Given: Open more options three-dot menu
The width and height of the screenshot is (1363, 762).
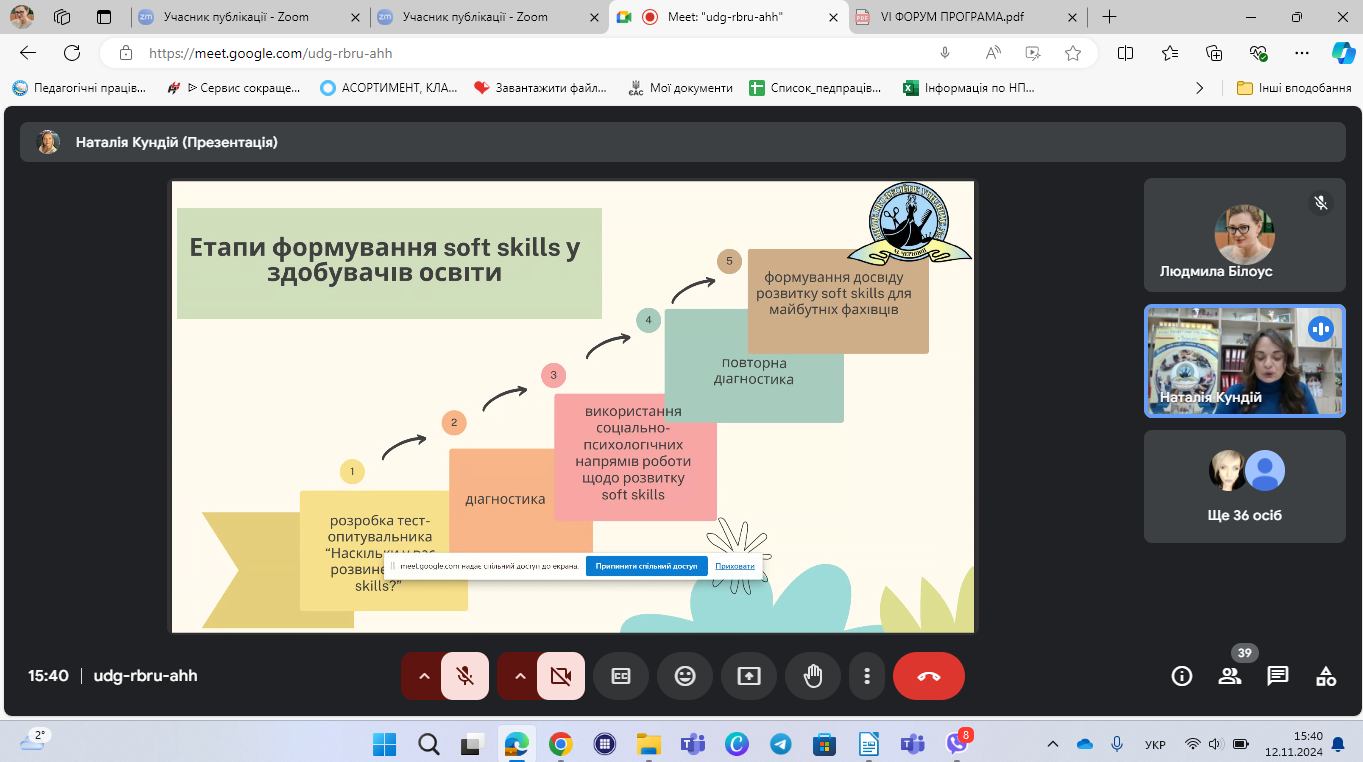Looking at the screenshot, I should click(x=867, y=676).
